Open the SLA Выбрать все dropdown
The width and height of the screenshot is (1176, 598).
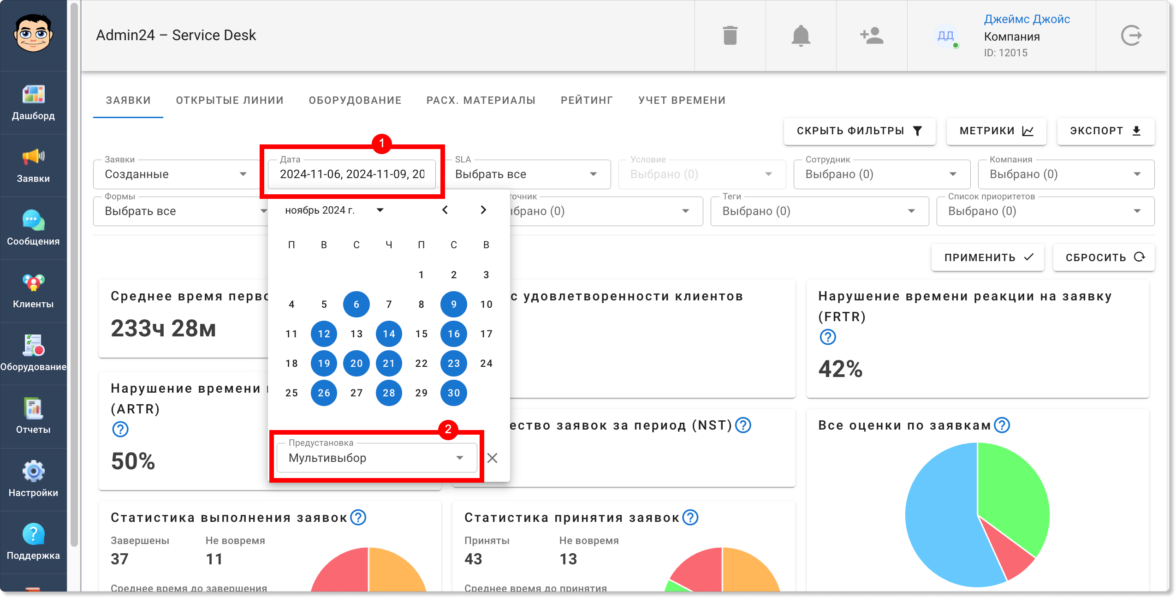(x=527, y=174)
